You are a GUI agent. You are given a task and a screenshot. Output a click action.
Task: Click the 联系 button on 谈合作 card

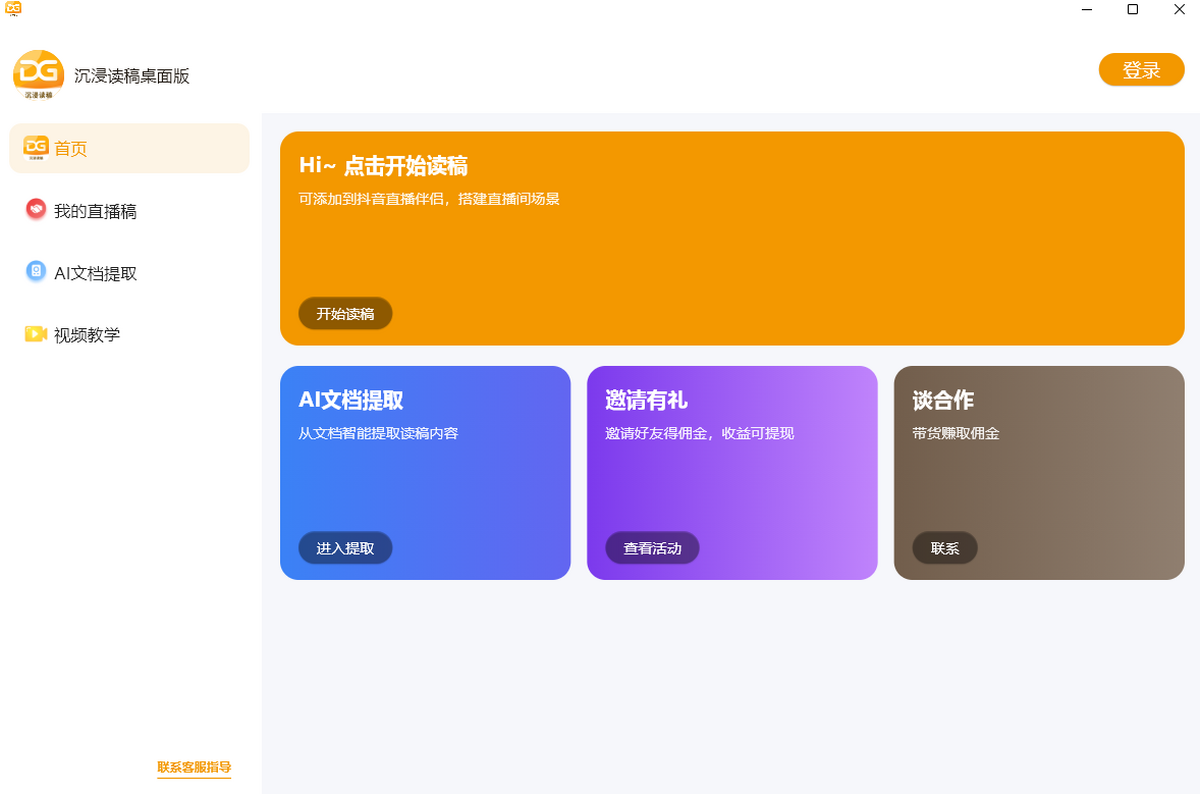click(945, 548)
